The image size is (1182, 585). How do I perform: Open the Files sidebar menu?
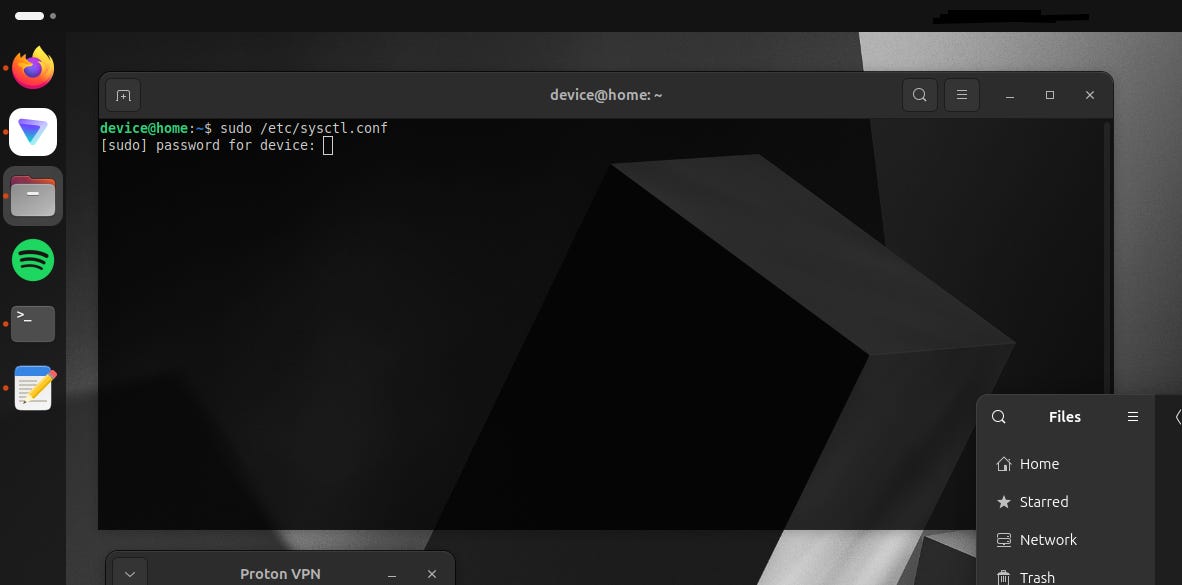coord(1133,417)
